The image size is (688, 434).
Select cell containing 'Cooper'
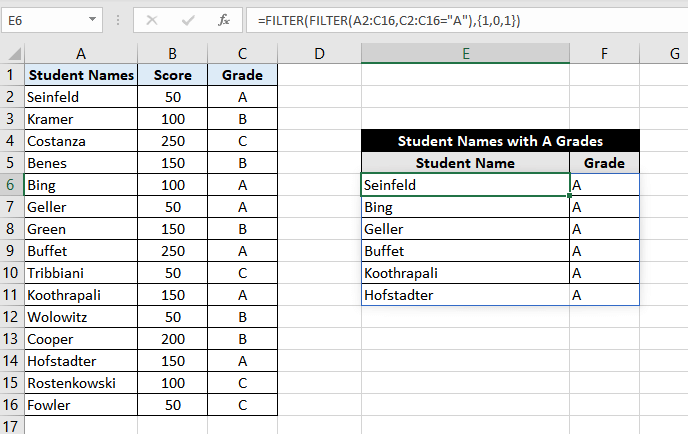(x=81, y=339)
